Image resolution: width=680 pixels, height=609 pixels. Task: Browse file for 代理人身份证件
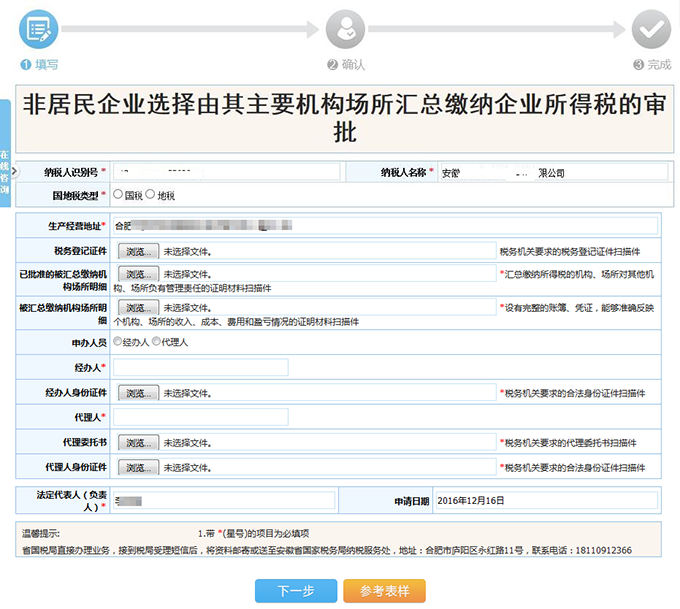(x=138, y=467)
